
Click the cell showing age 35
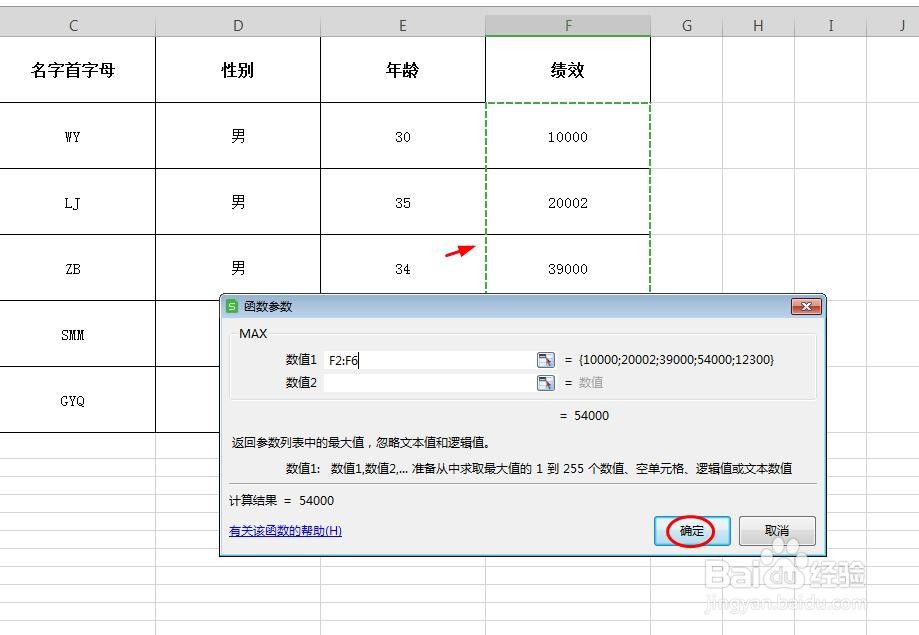[402, 202]
